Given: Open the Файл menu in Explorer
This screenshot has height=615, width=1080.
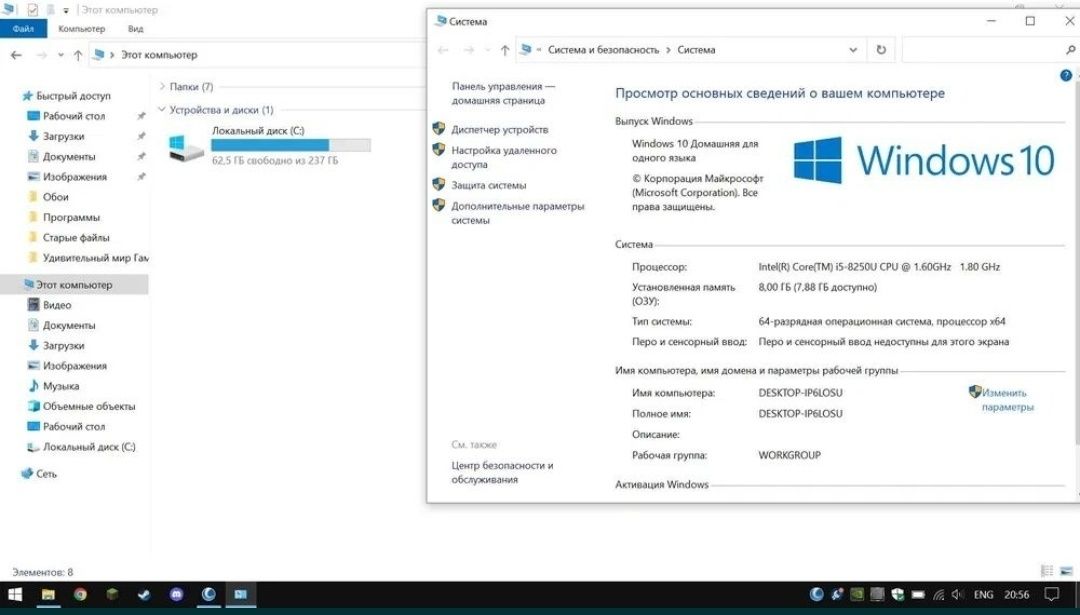Looking at the screenshot, I should point(23,28).
